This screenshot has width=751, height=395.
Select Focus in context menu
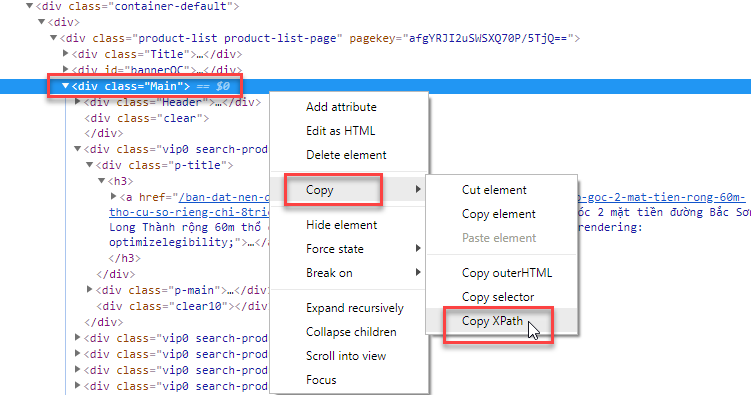[321, 380]
